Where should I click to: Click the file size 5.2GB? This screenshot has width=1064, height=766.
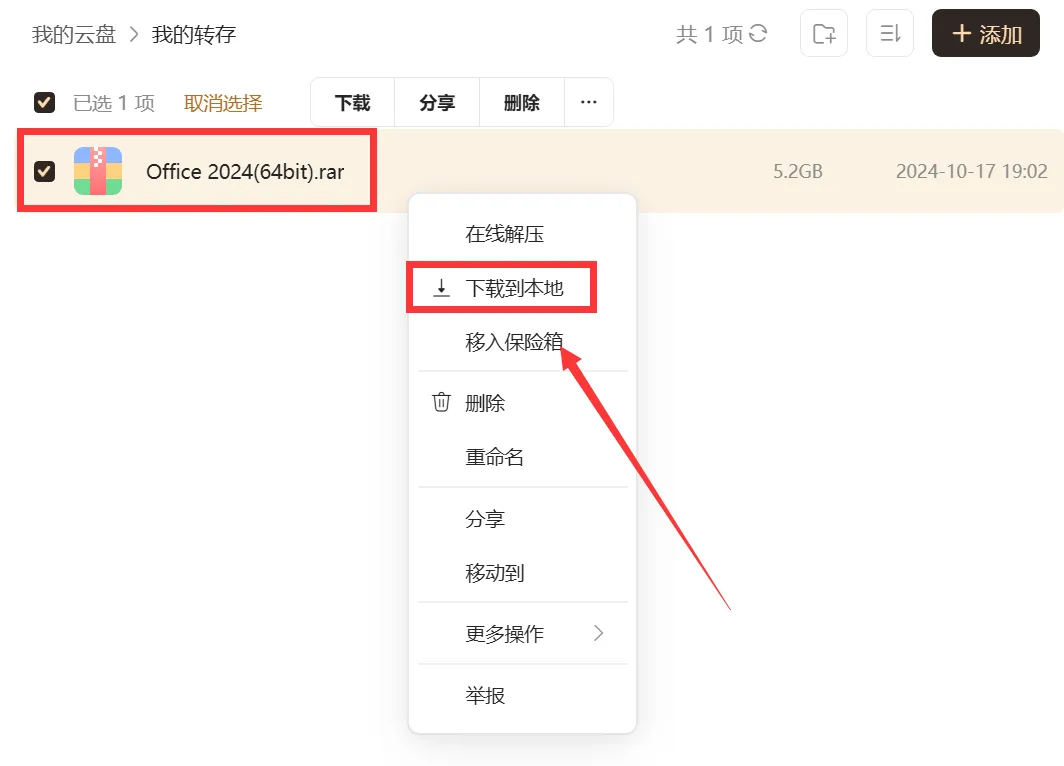798,171
